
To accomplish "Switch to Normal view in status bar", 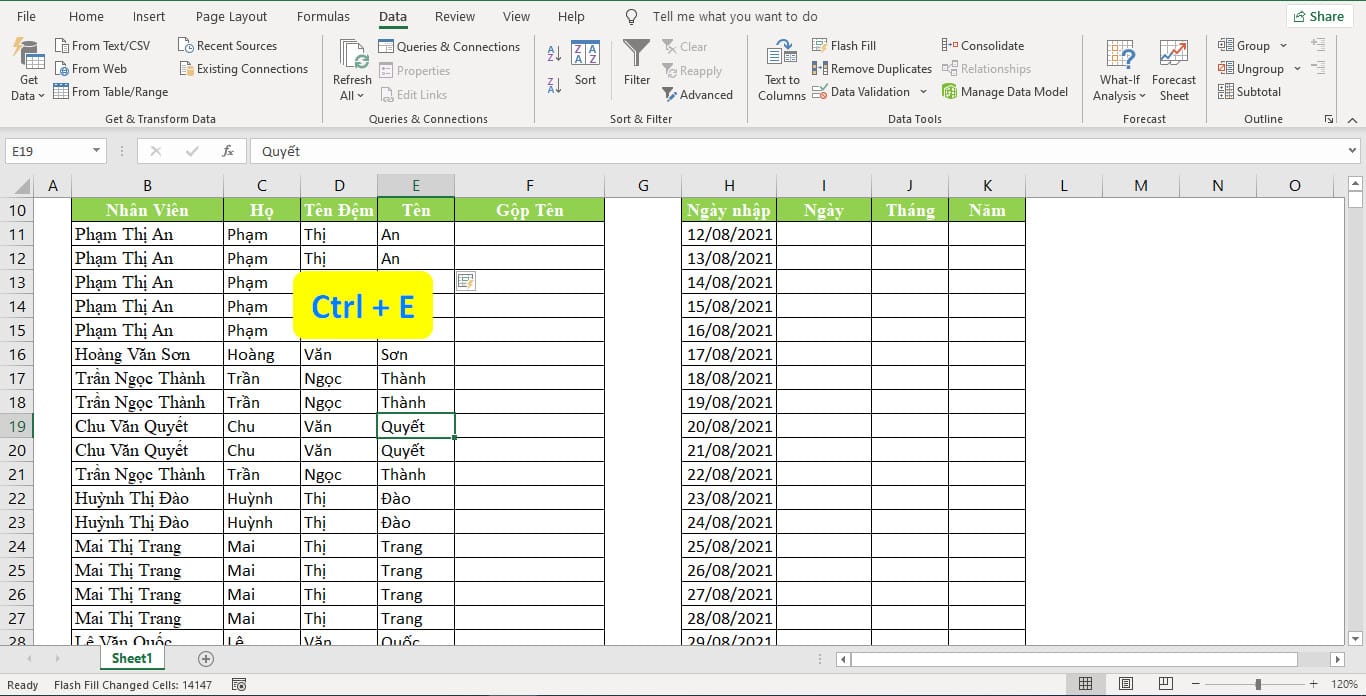I will coord(1085,685).
